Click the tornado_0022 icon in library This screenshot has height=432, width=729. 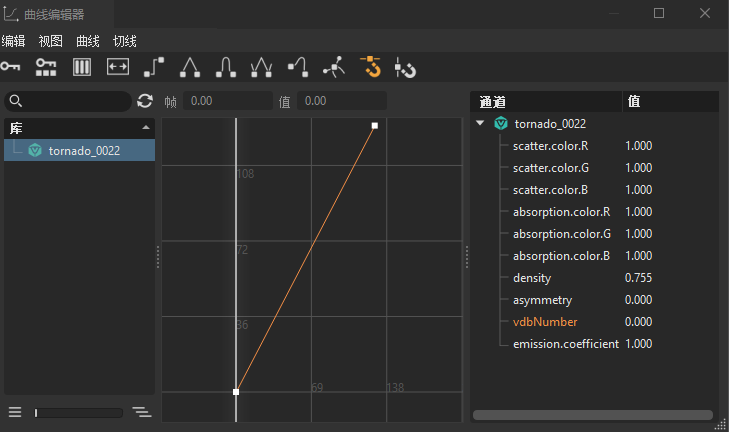click(x=35, y=150)
